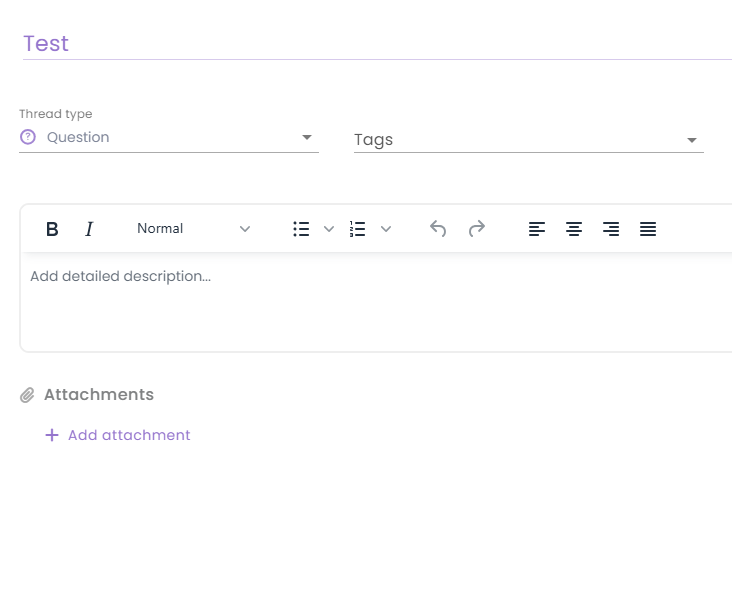Image resolution: width=732 pixels, height=595 pixels.
Task: Redo the last undone edit
Action: pos(477,229)
